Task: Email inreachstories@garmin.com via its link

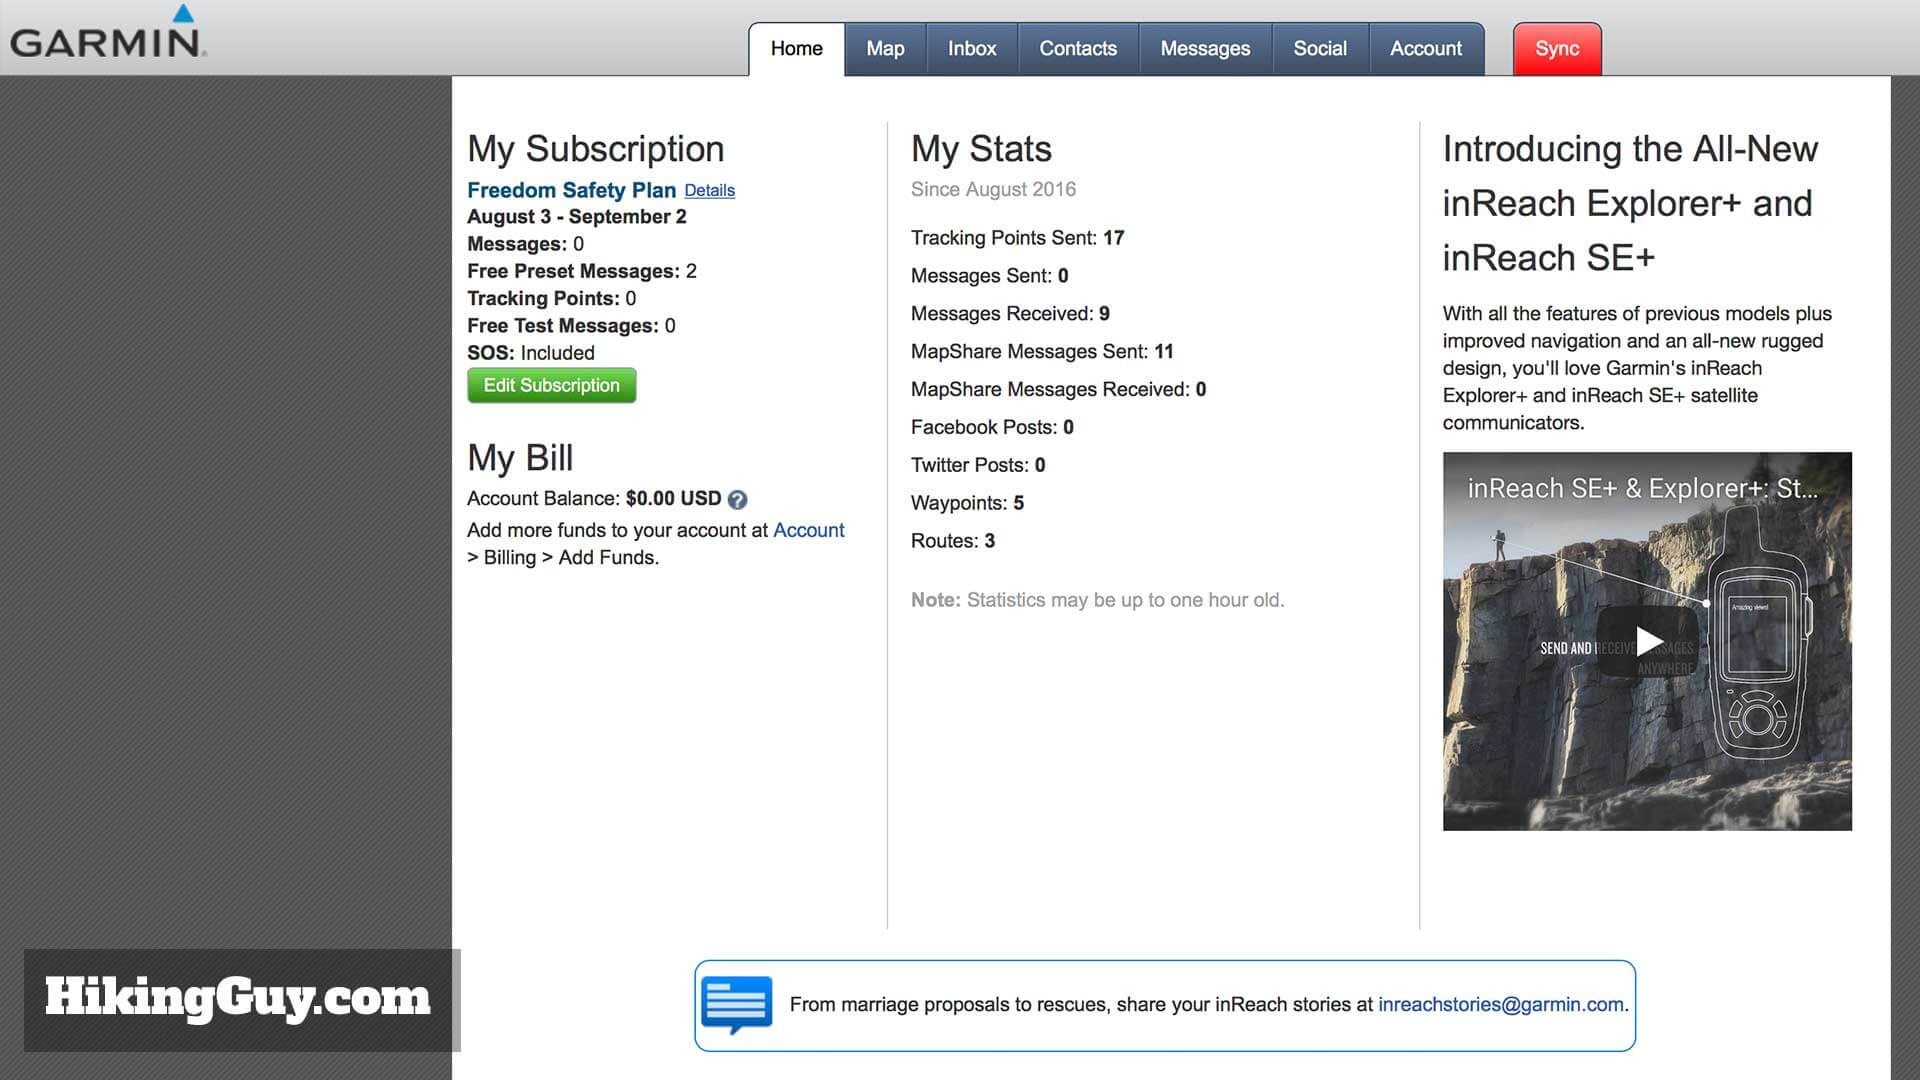Action: (1498, 1005)
